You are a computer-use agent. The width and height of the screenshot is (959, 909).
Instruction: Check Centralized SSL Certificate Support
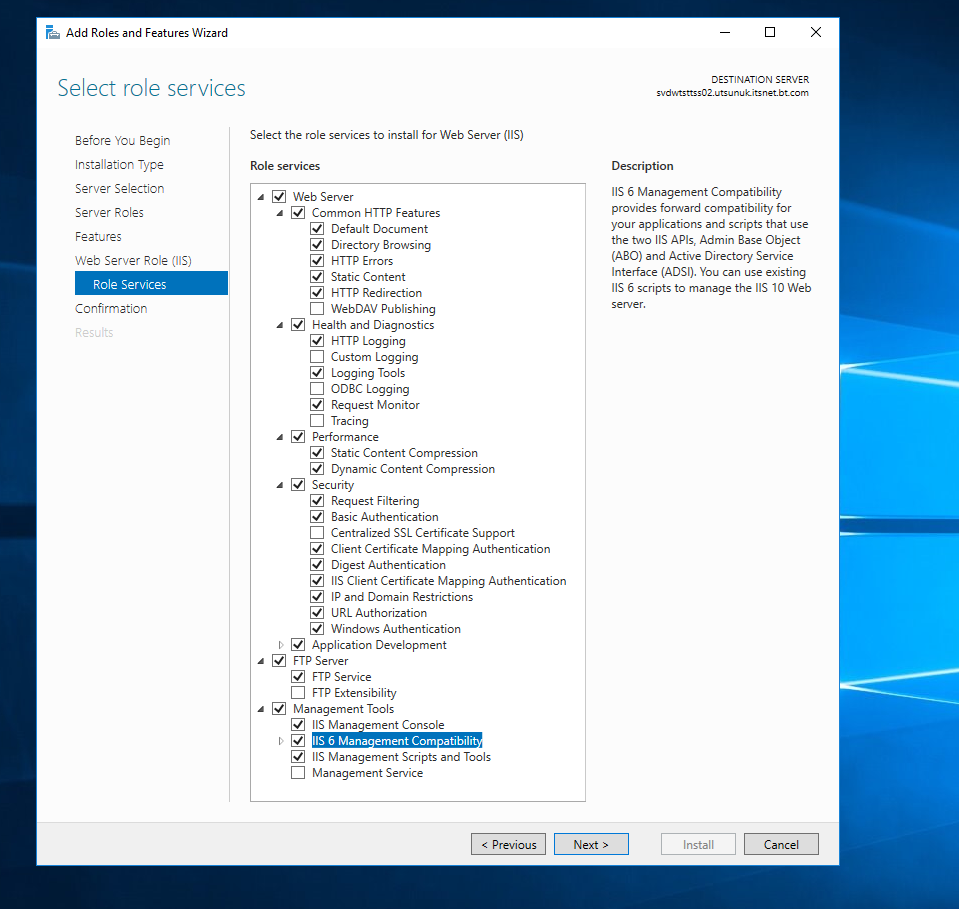[317, 533]
